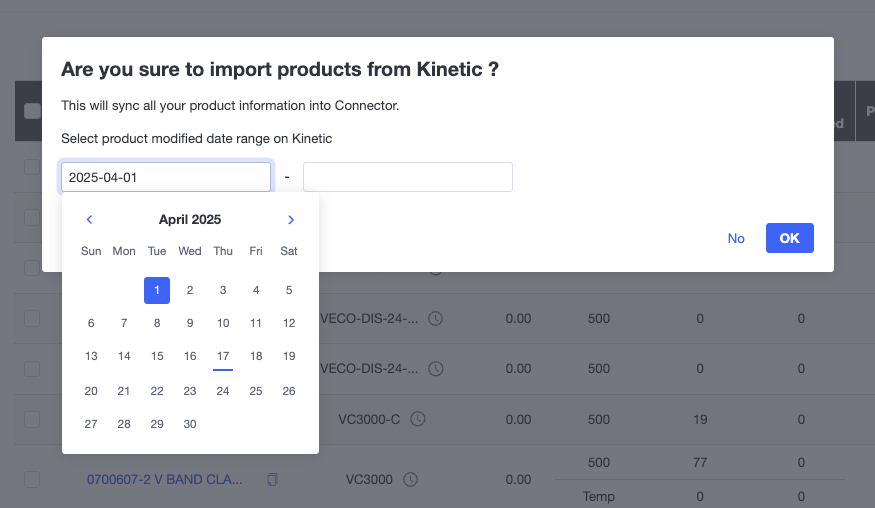875x508 pixels.
Task: Click value 77 in VC3000 row
Action: point(700,462)
